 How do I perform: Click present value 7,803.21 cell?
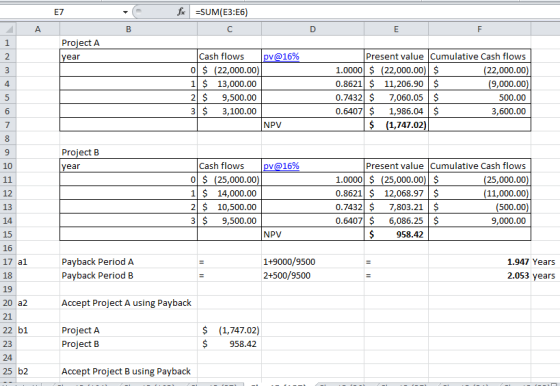(x=396, y=207)
